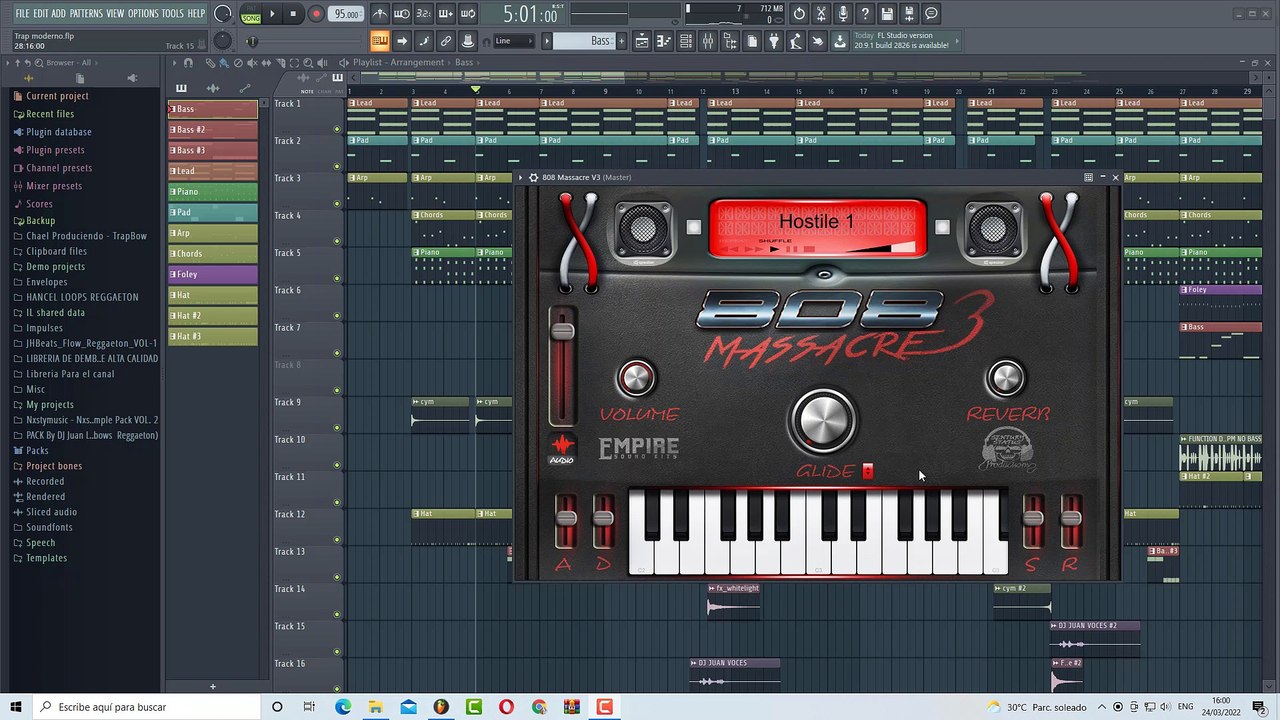Mute Track 2 with its green light
1280x720 pixels.
[337, 166]
